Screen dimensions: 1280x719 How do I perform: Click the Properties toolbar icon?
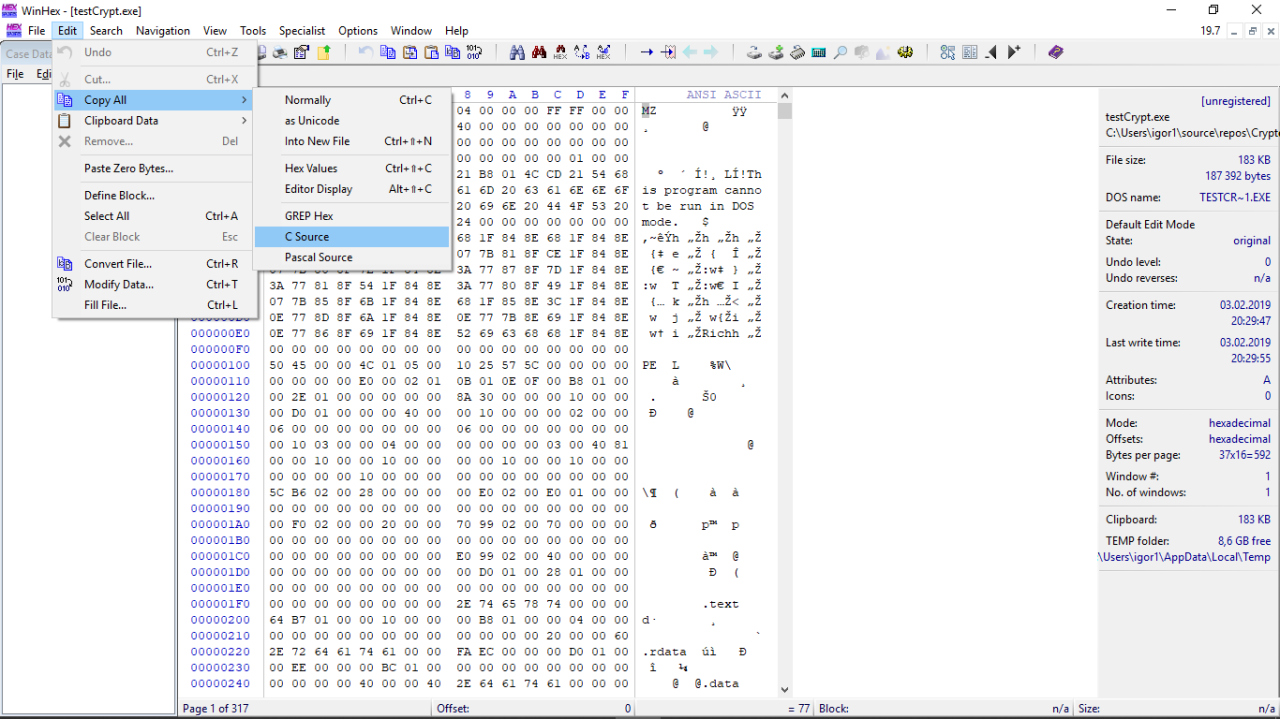(x=301, y=53)
